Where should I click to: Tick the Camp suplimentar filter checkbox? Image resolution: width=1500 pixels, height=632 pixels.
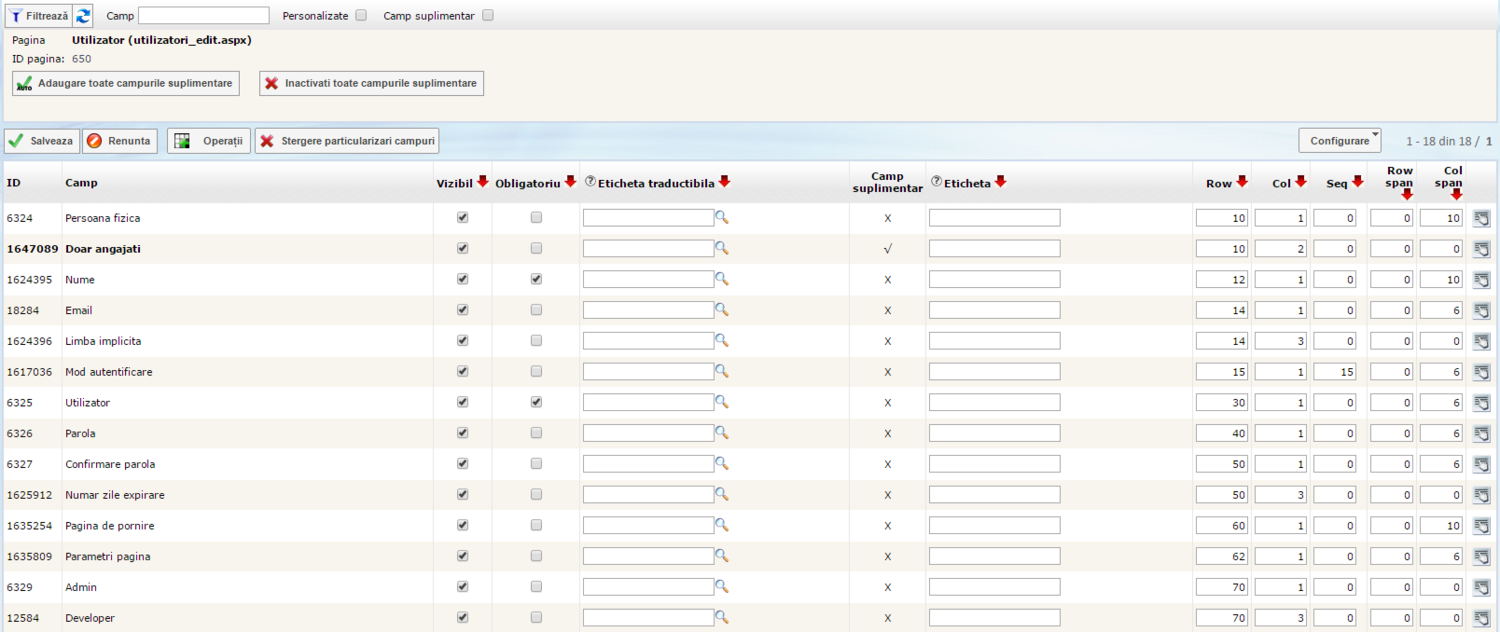488,16
